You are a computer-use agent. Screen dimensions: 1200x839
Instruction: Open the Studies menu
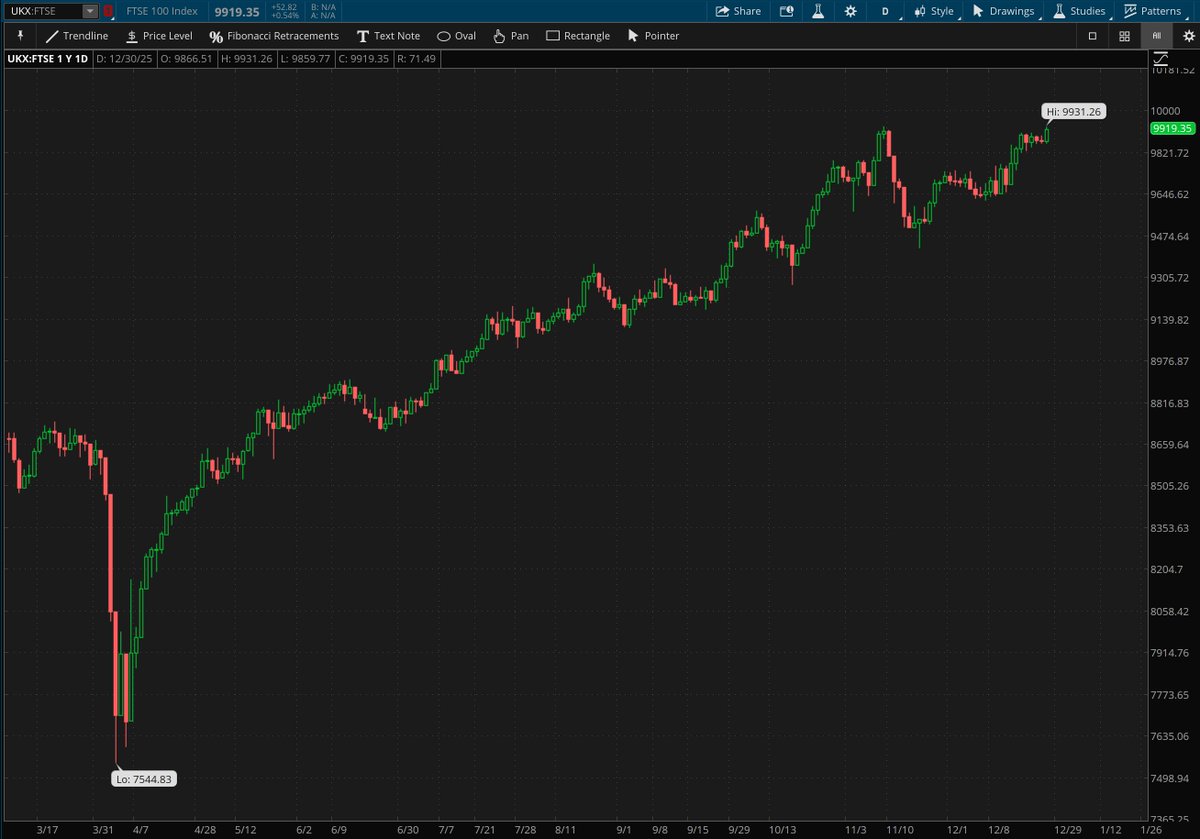(1080, 12)
